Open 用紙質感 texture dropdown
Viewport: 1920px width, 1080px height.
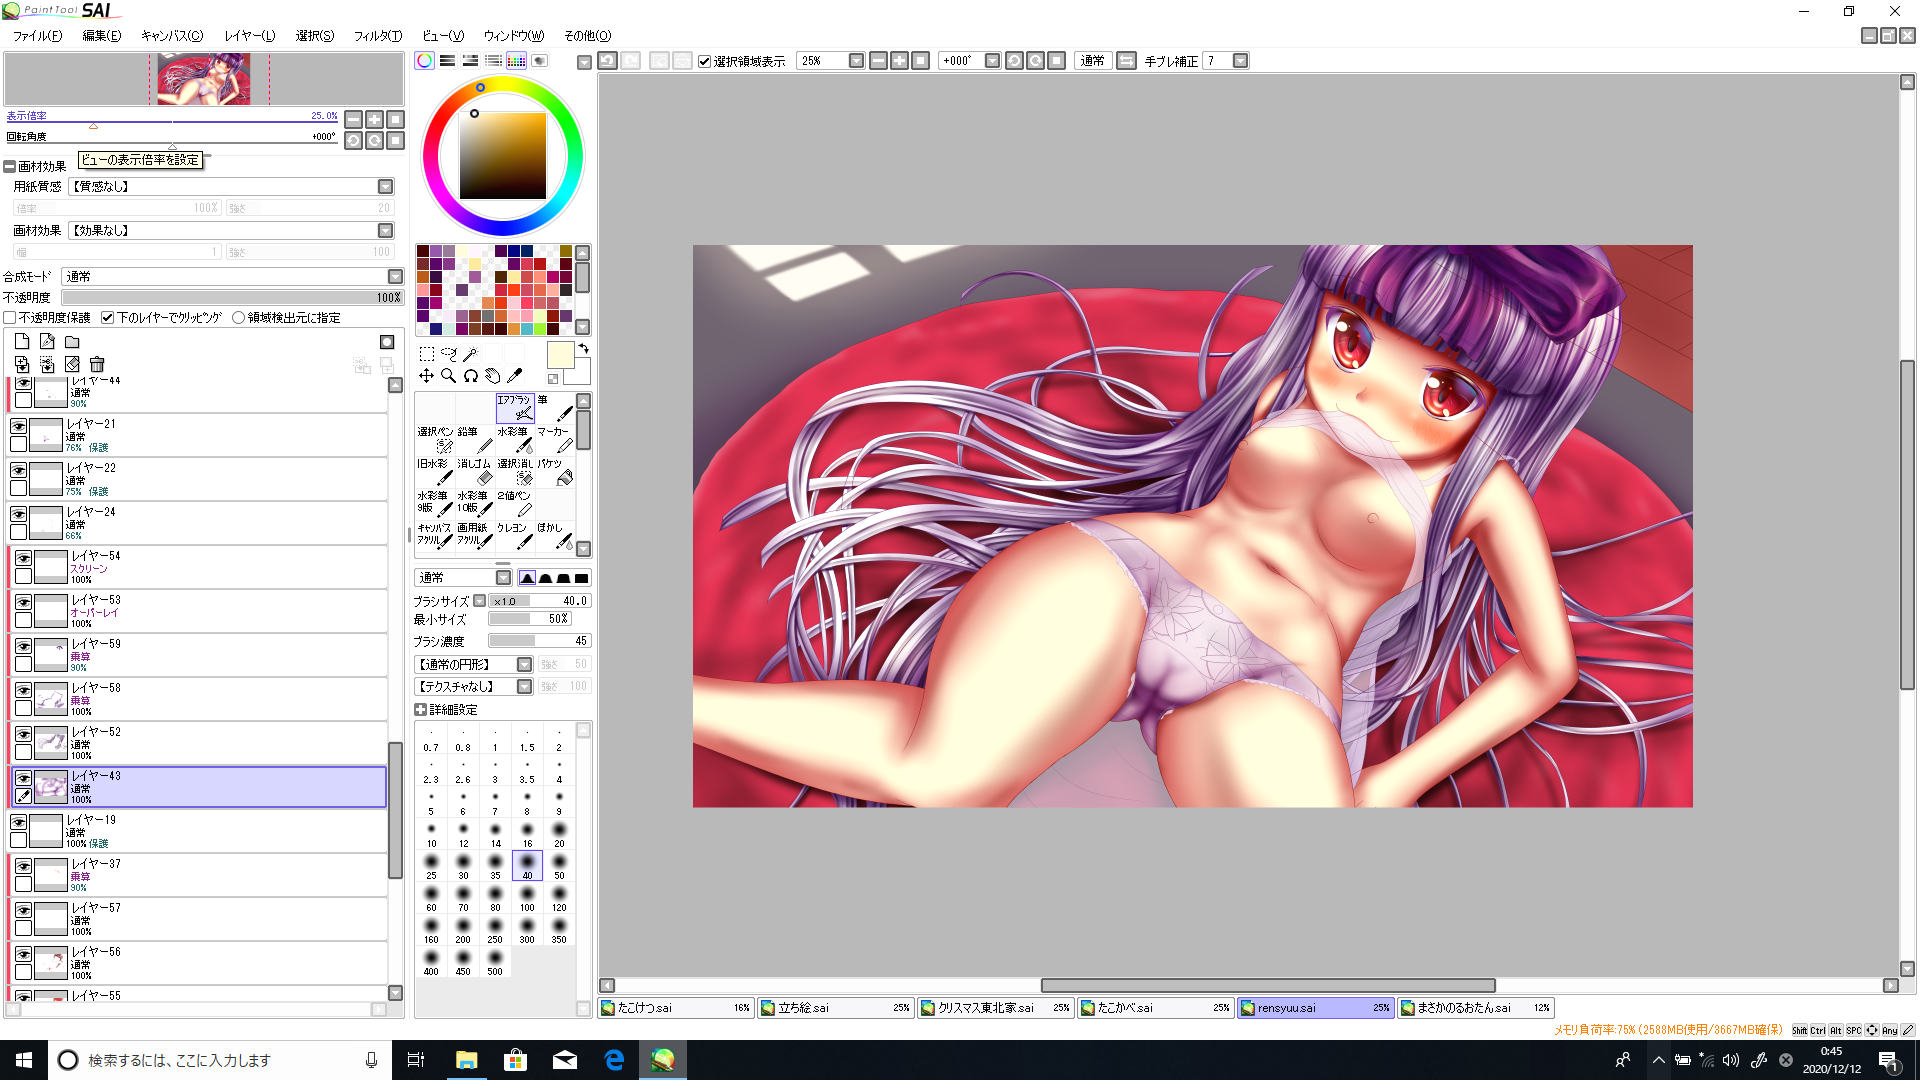pos(385,187)
